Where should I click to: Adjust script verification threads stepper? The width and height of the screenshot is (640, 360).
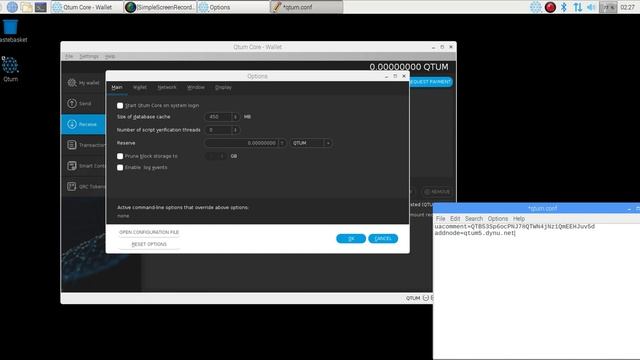[x=235, y=130]
